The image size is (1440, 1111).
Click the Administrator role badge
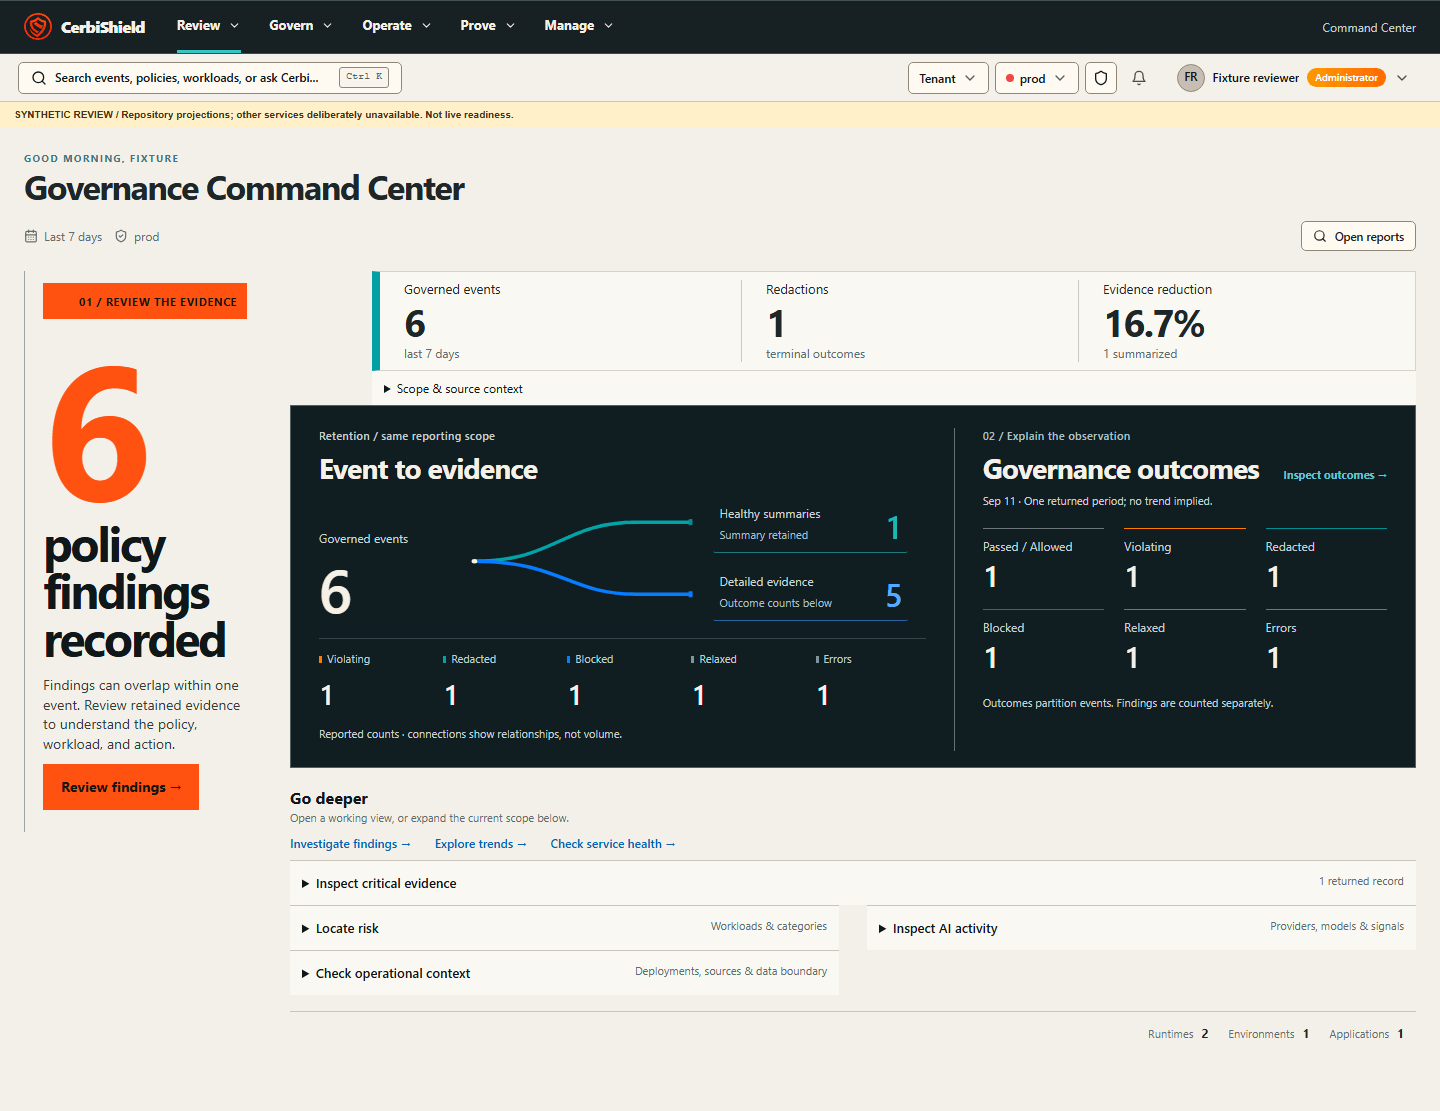(1346, 78)
